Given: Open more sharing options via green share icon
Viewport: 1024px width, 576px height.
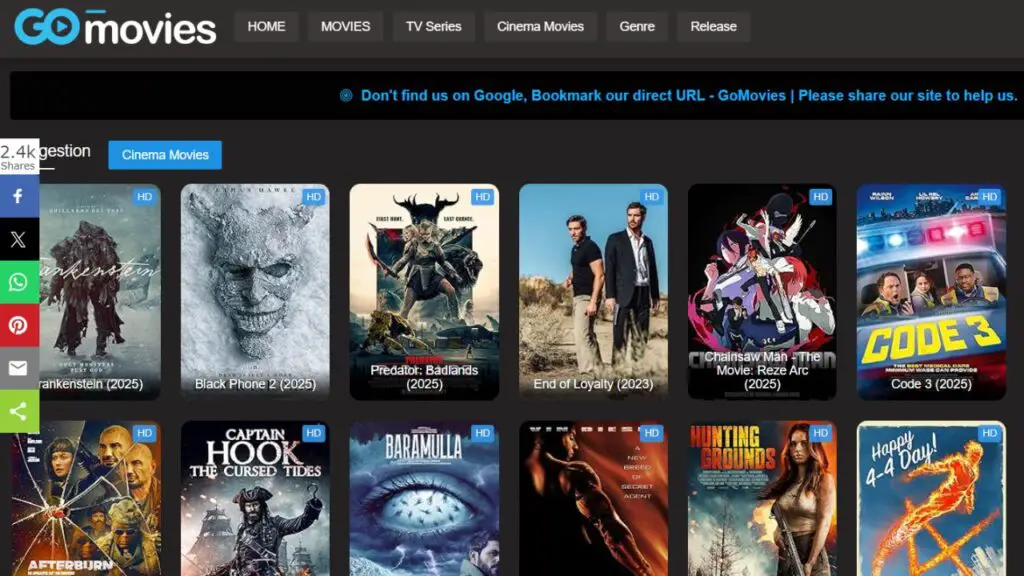Looking at the screenshot, I should 18,411.
